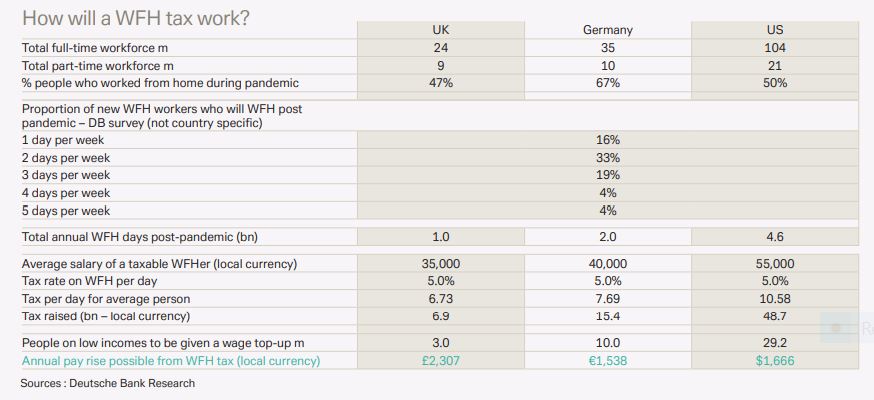Click the '3 days per week' row label
Image resolution: width=874 pixels, height=400 pixels.
[x=66, y=175]
